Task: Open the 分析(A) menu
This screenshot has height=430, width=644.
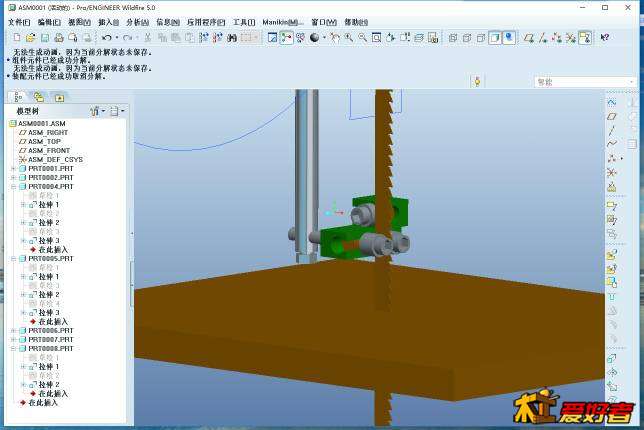Action: click(x=137, y=21)
